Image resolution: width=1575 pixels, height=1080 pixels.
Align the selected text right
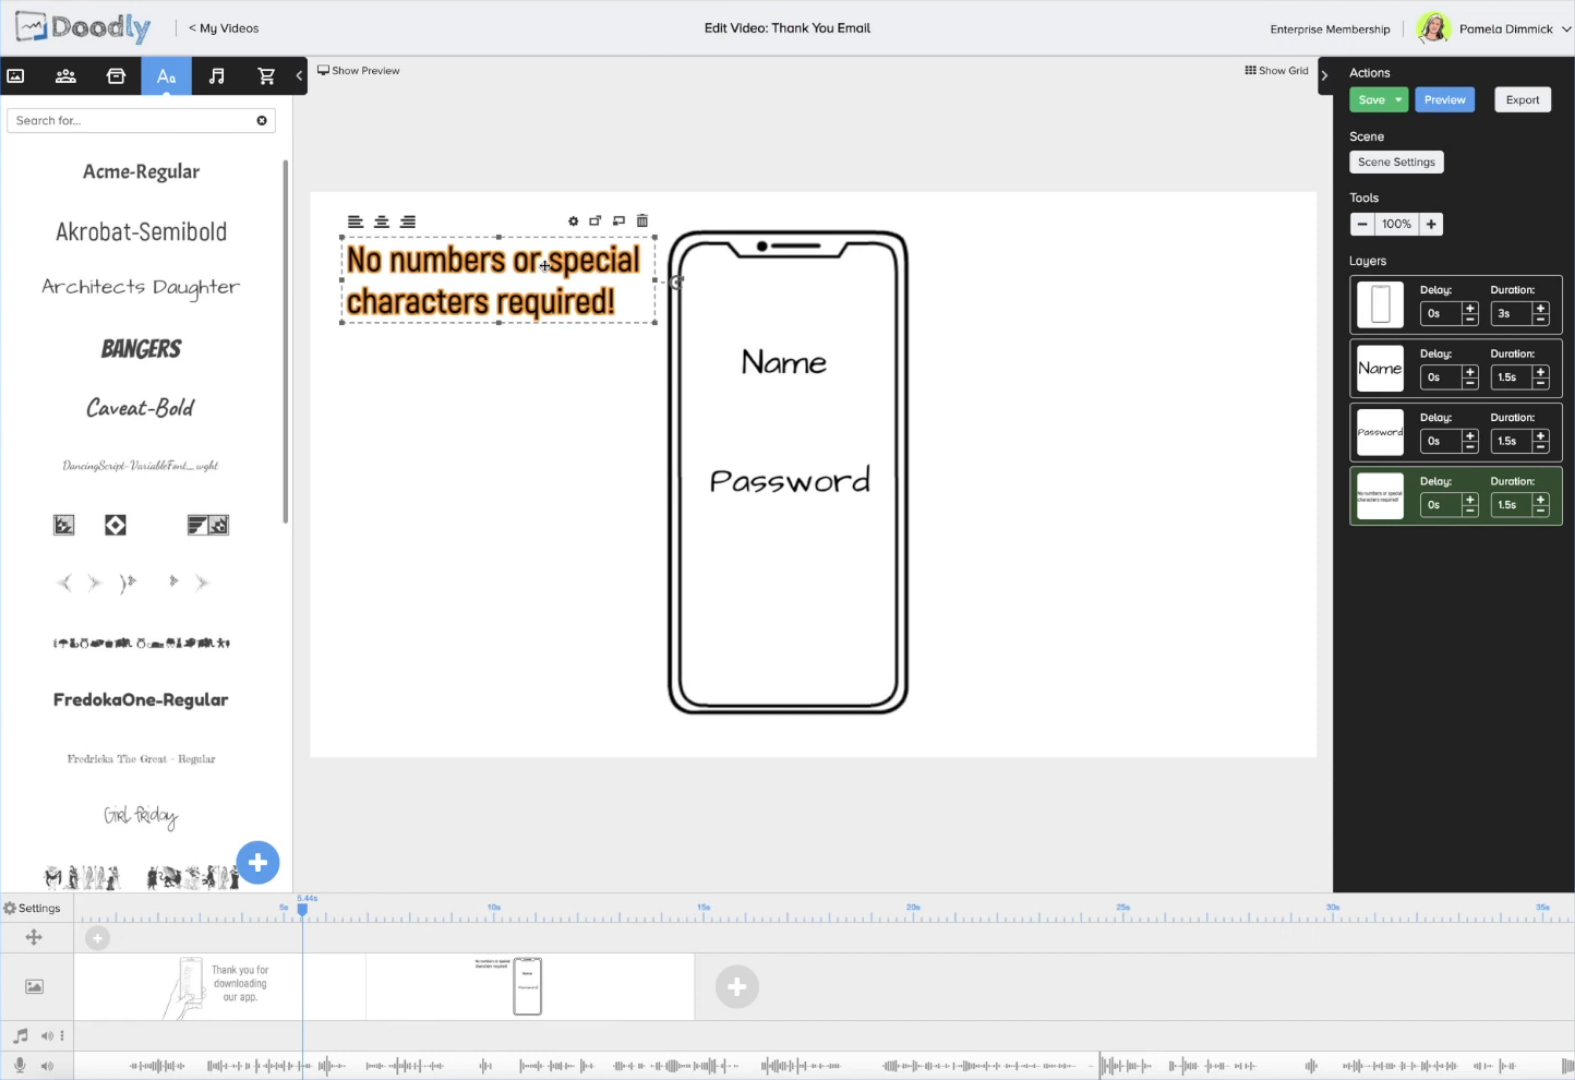408,222
